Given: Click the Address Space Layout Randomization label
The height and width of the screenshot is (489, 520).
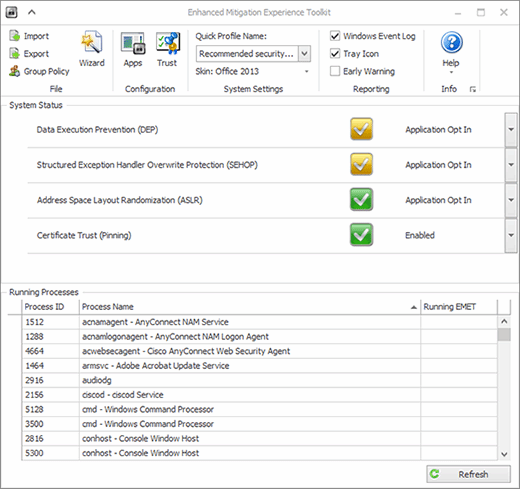Looking at the screenshot, I should pyautogui.click(x=120, y=200).
